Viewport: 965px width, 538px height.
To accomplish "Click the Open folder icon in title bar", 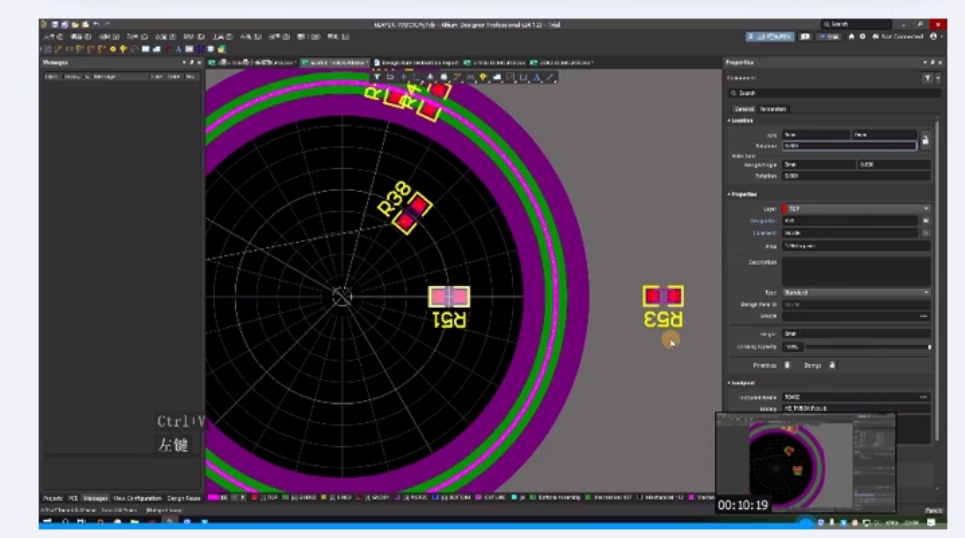I will tap(74, 25).
